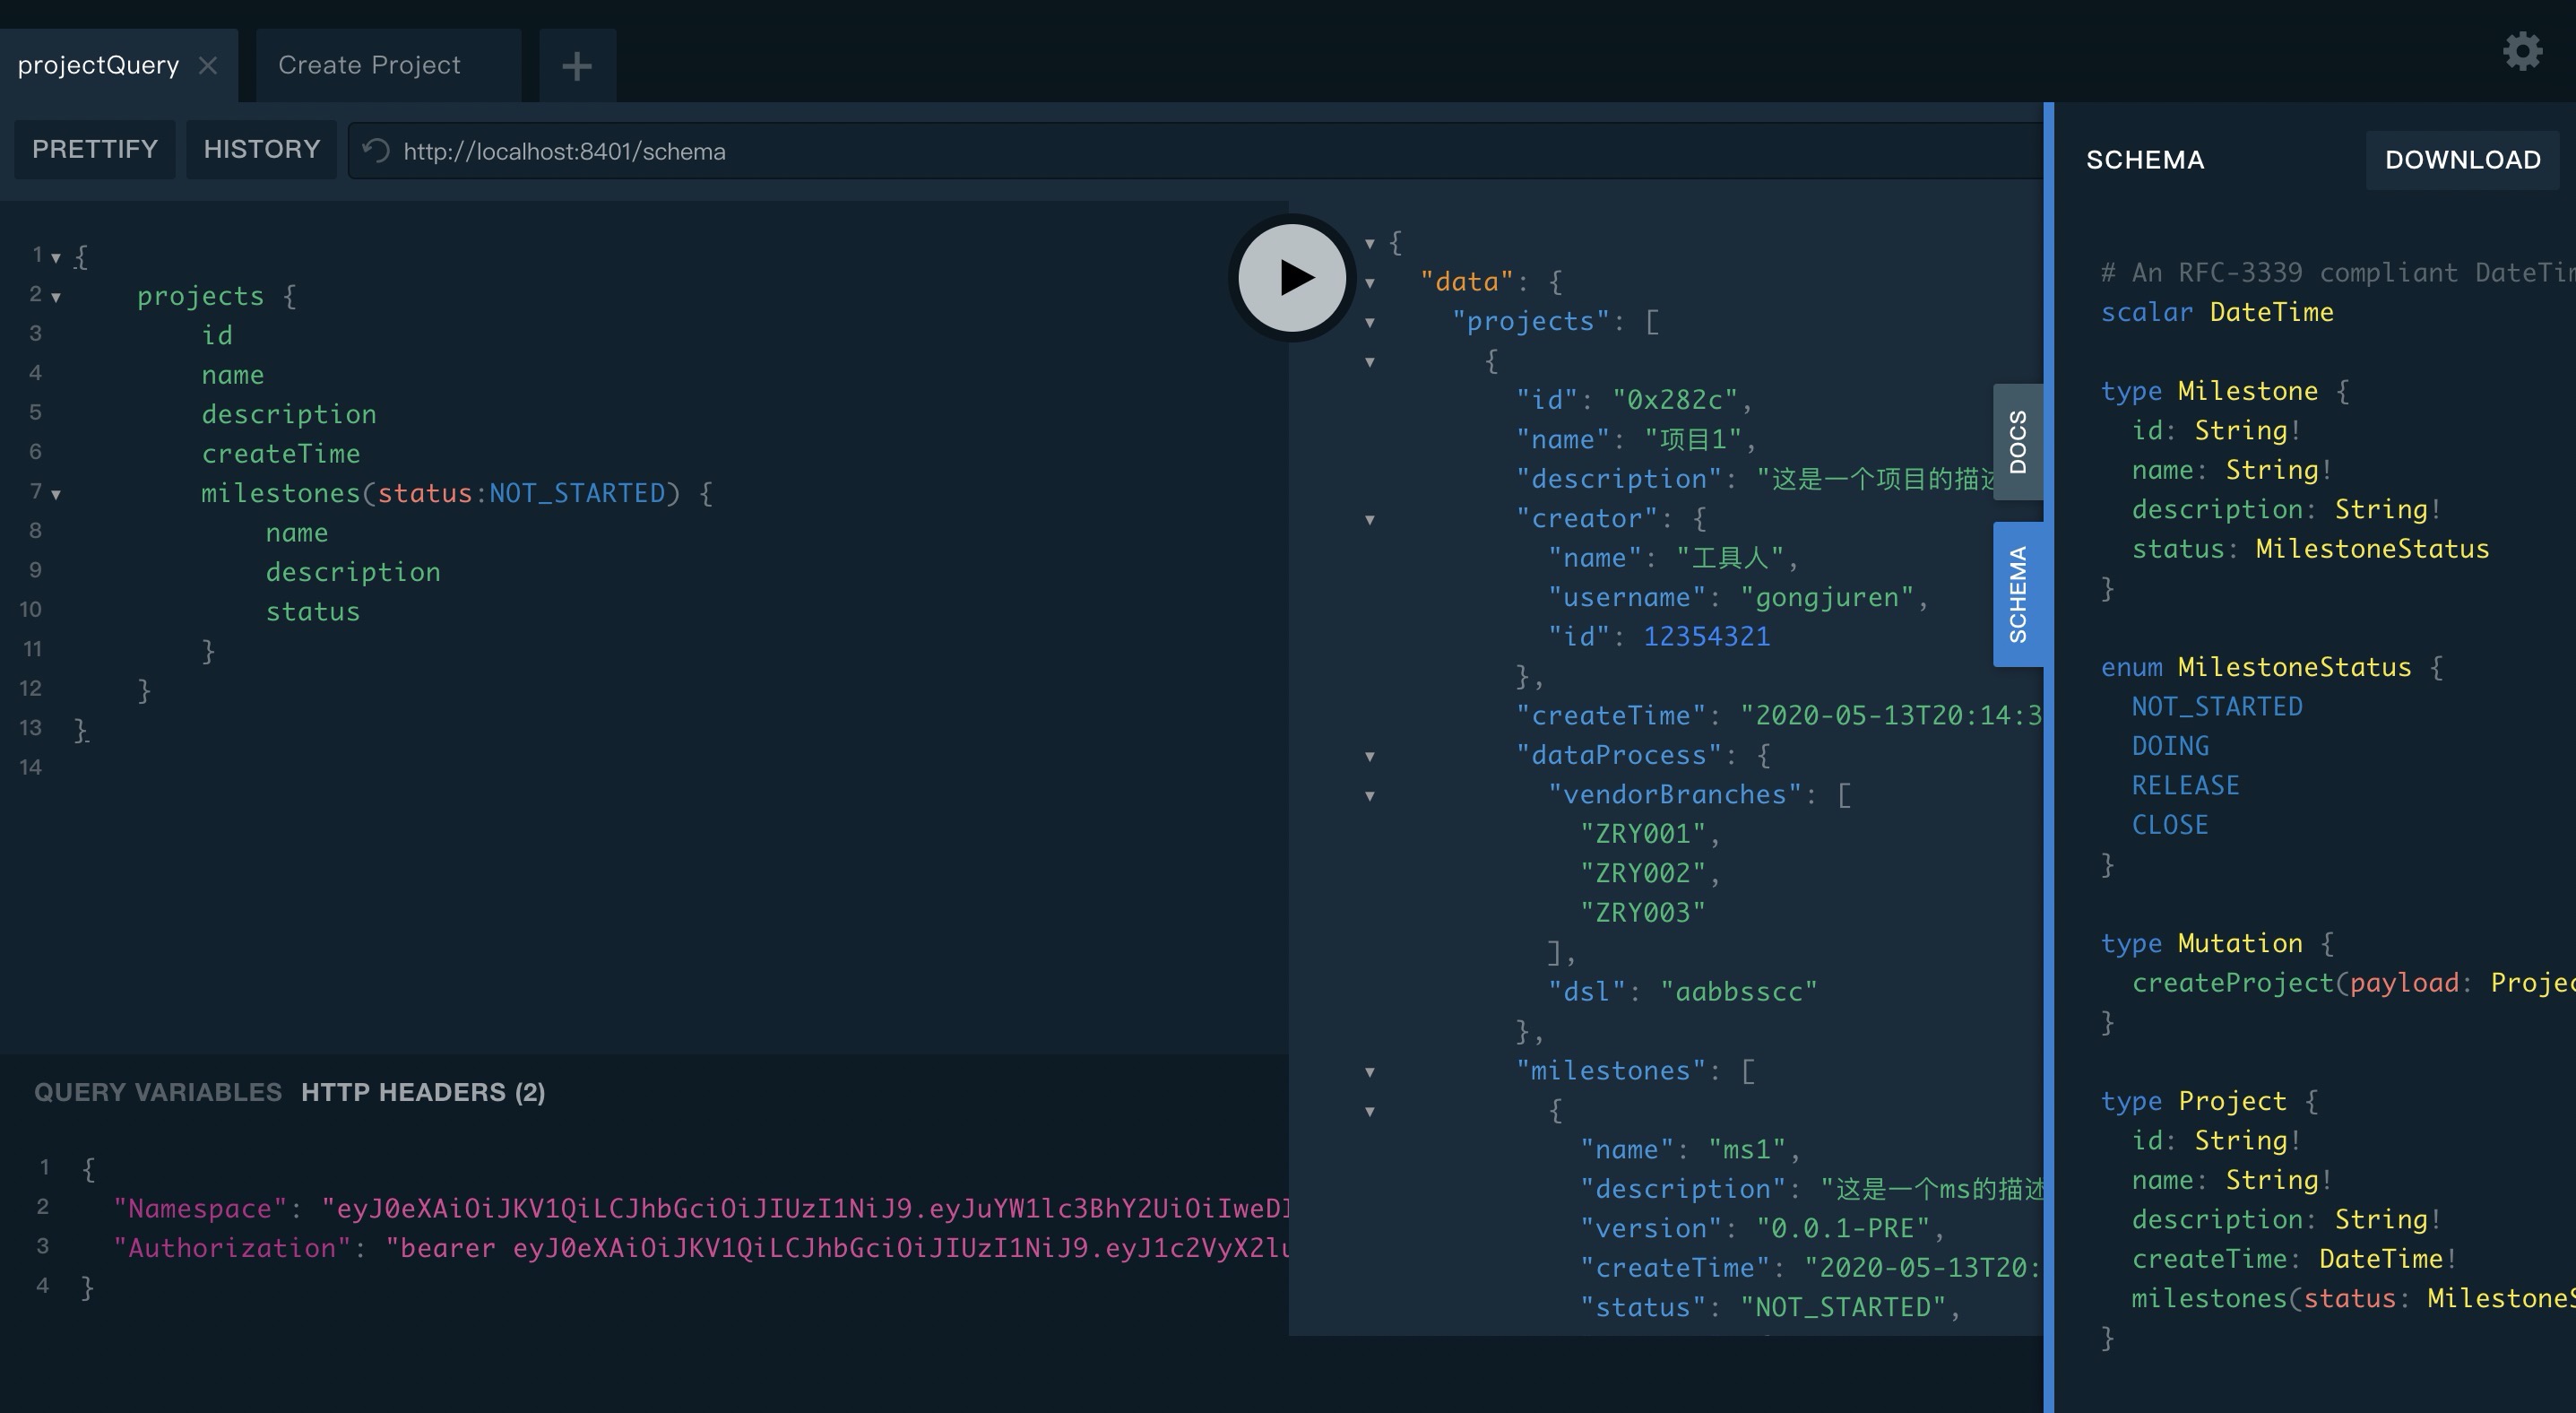Click the reload schema icon
Screen dimensions: 2576x1413
click(376, 151)
